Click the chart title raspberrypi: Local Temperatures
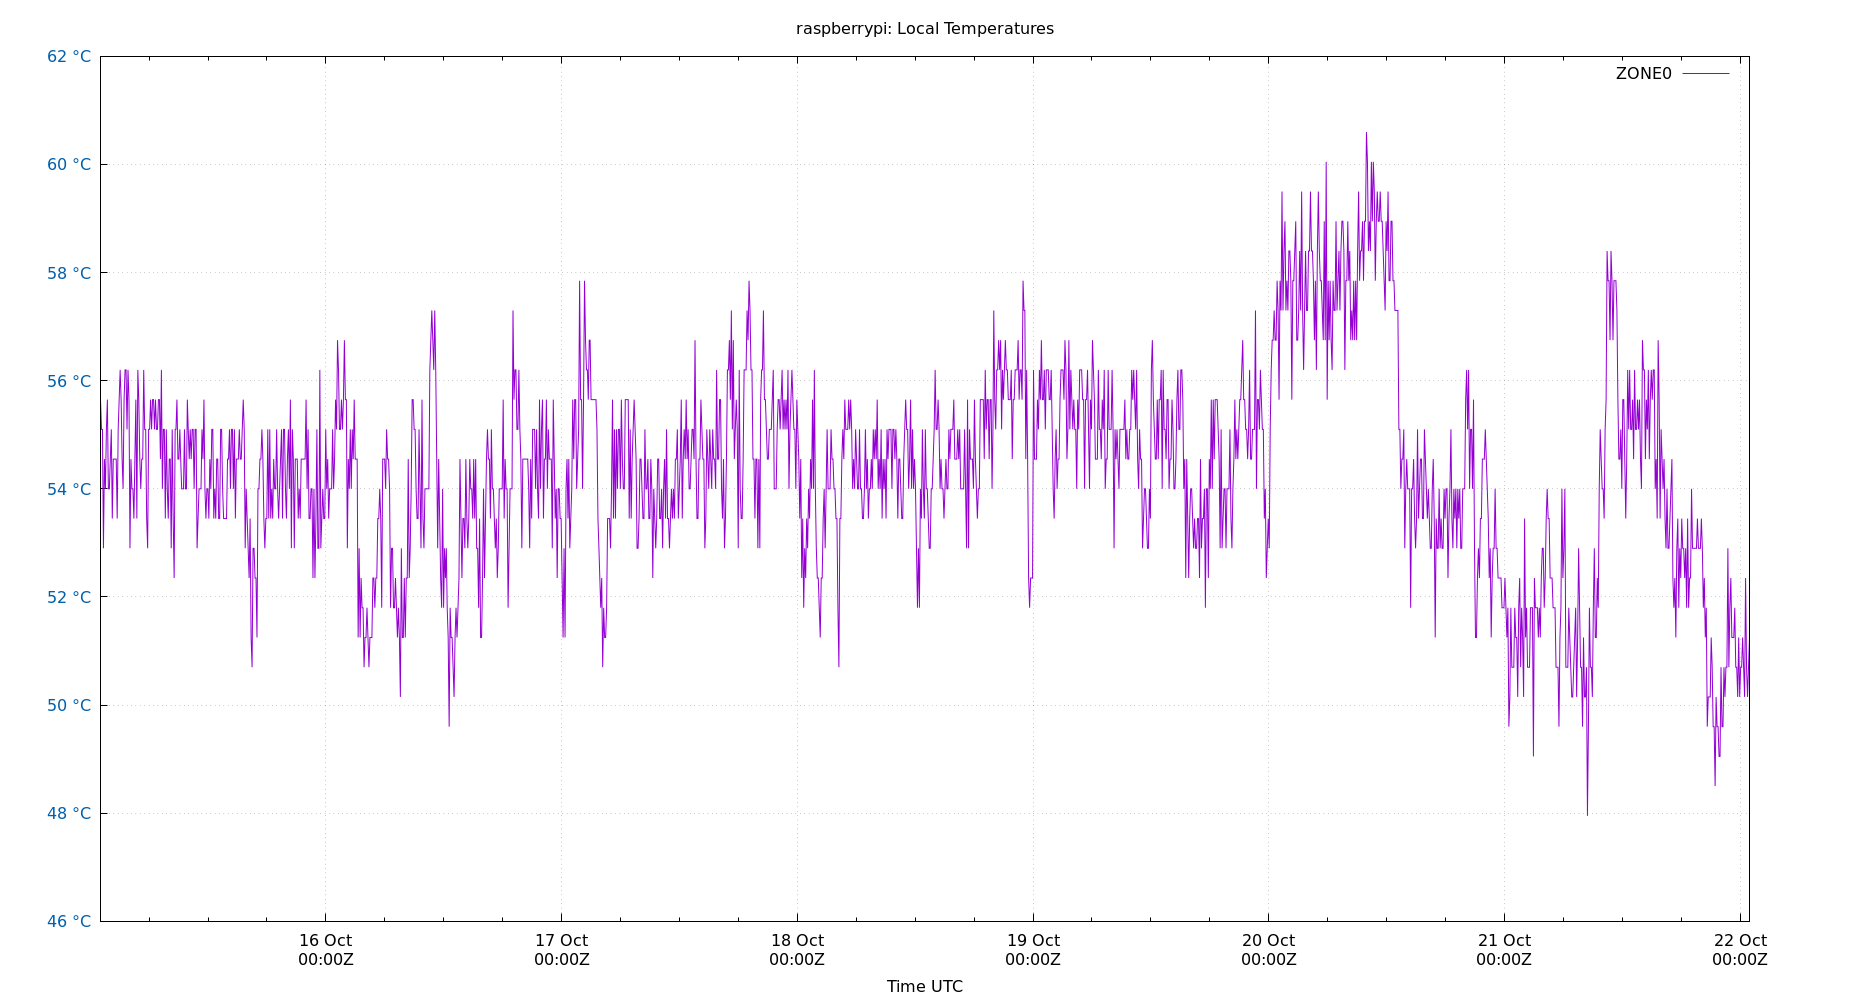 [924, 29]
